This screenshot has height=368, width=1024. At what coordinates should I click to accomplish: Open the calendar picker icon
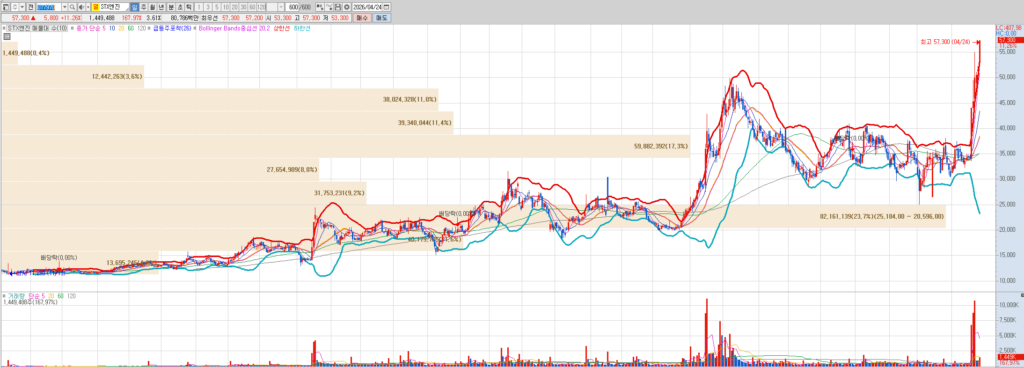(387, 7)
